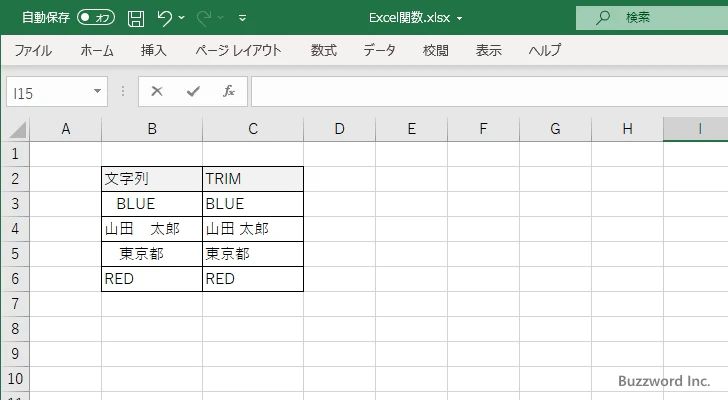The height and width of the screenshot is (400, 728).
Task: Select cell B4 山田 太郎 with wide space
Action: [152, 229]
